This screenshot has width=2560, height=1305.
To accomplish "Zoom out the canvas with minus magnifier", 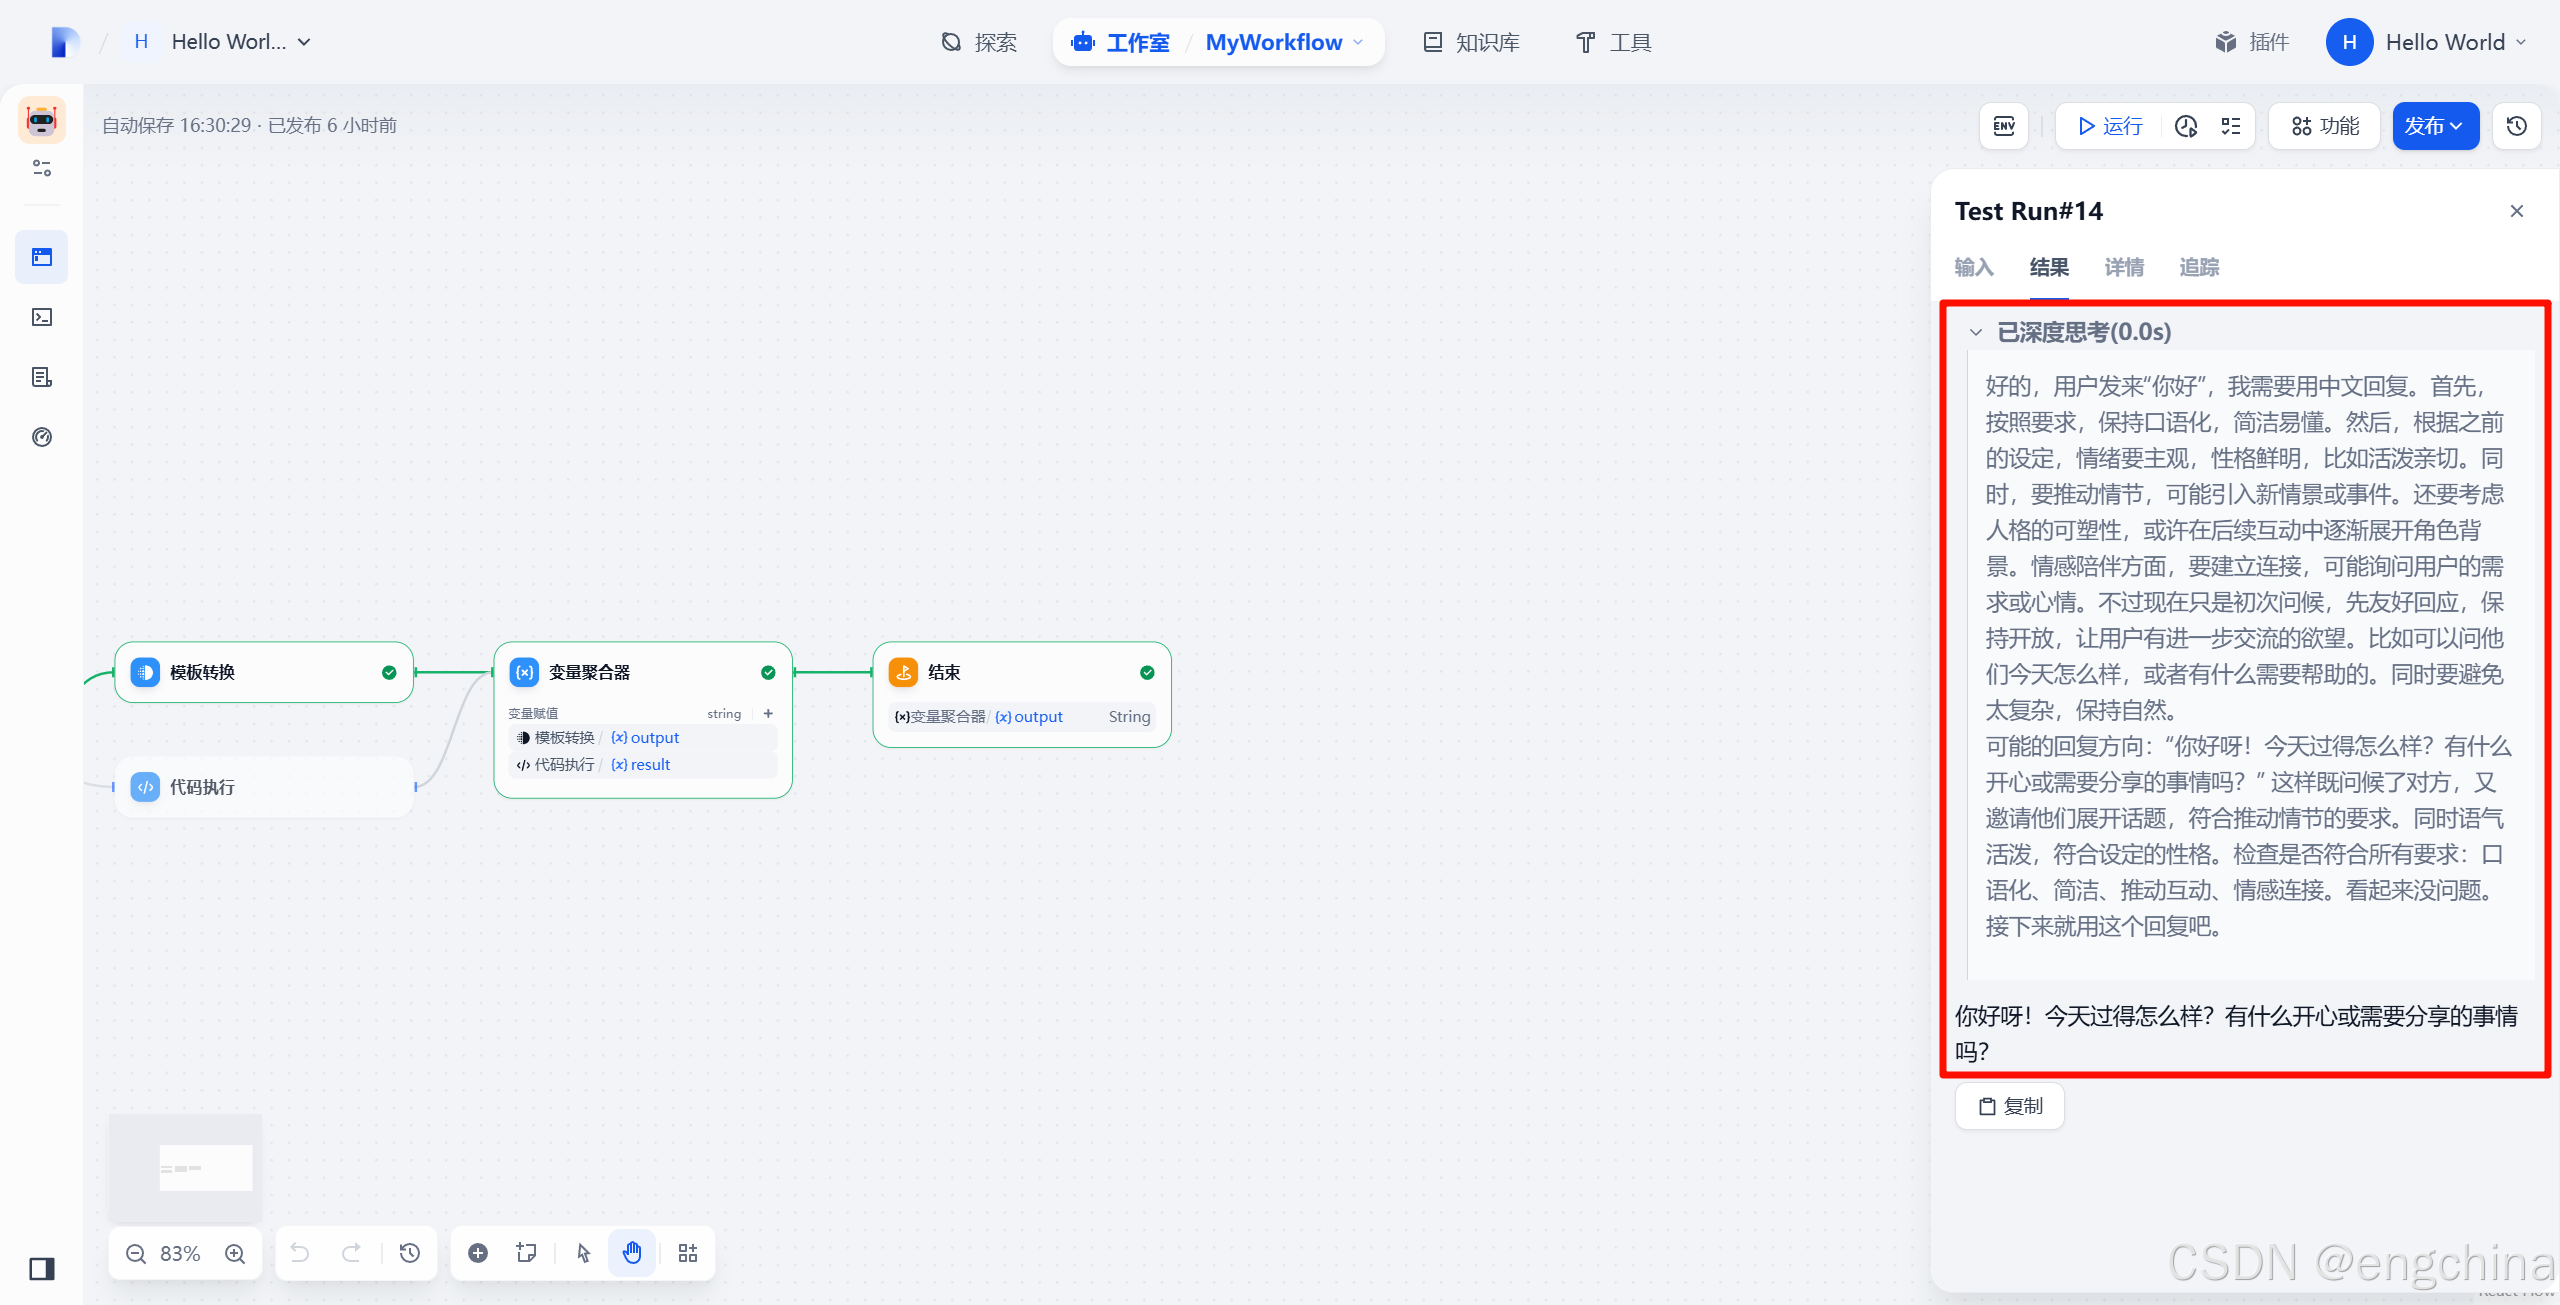I will pos(136,1254).
